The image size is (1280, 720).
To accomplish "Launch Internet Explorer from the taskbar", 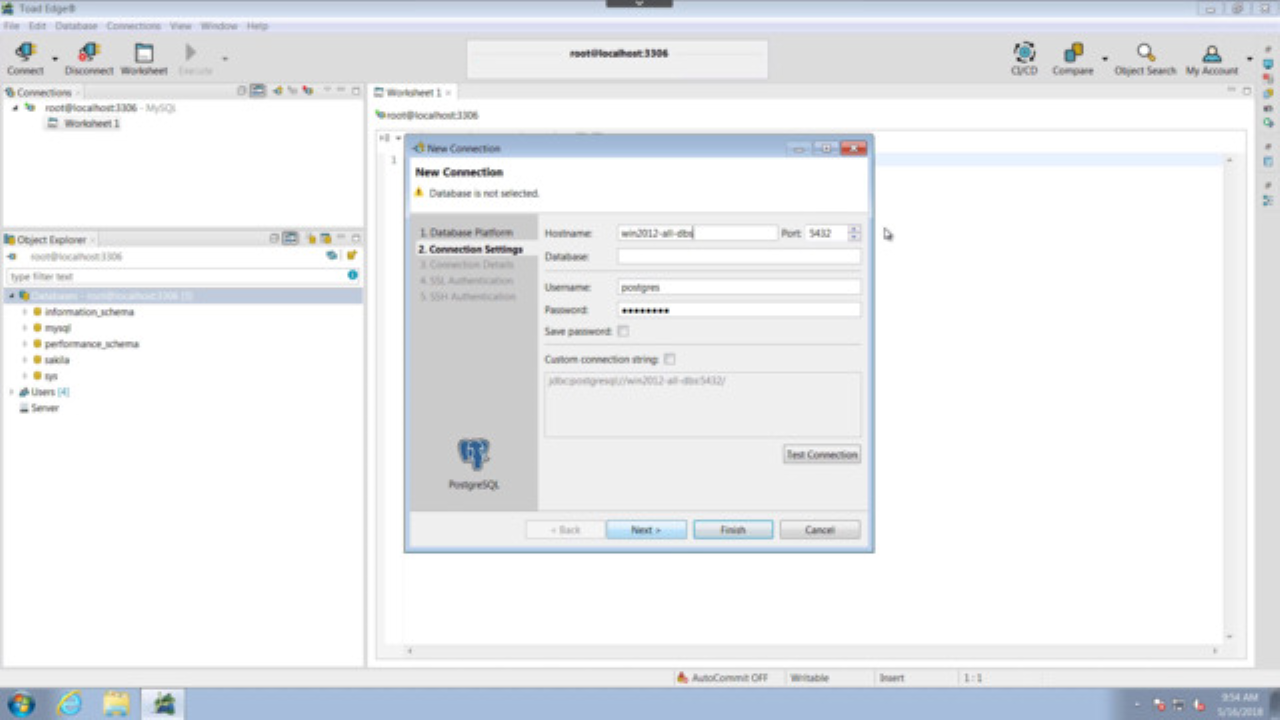I will pyautogui.click(x=69, y=704).
